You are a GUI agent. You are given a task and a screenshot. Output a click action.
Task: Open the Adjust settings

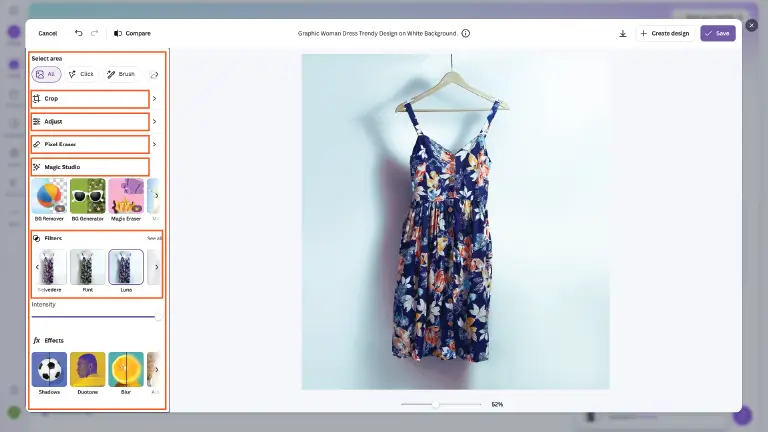click(x=90, y=121)
